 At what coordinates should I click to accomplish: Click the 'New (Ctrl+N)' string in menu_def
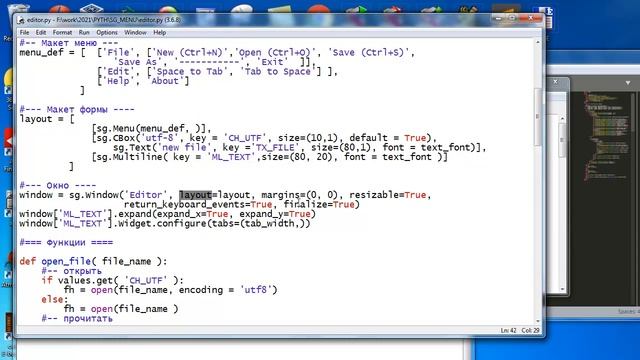tap(190, 53)
